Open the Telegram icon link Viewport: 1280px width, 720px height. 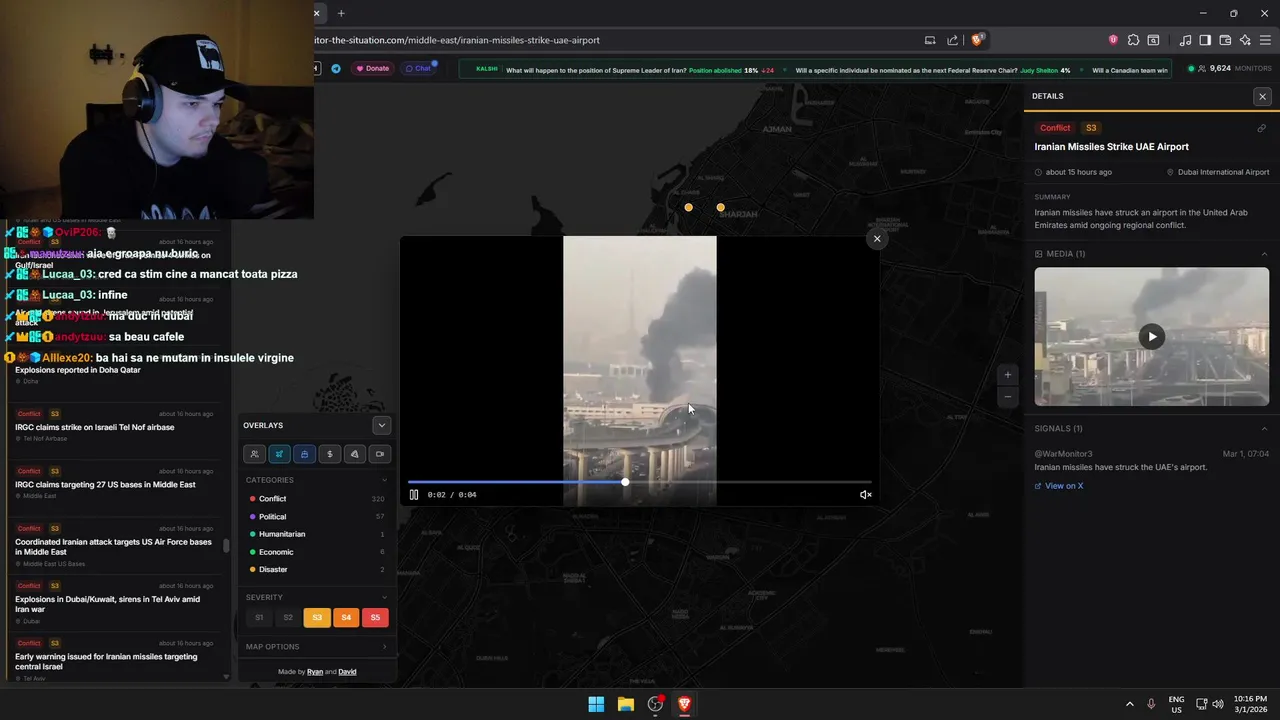[x=336, y=69]
